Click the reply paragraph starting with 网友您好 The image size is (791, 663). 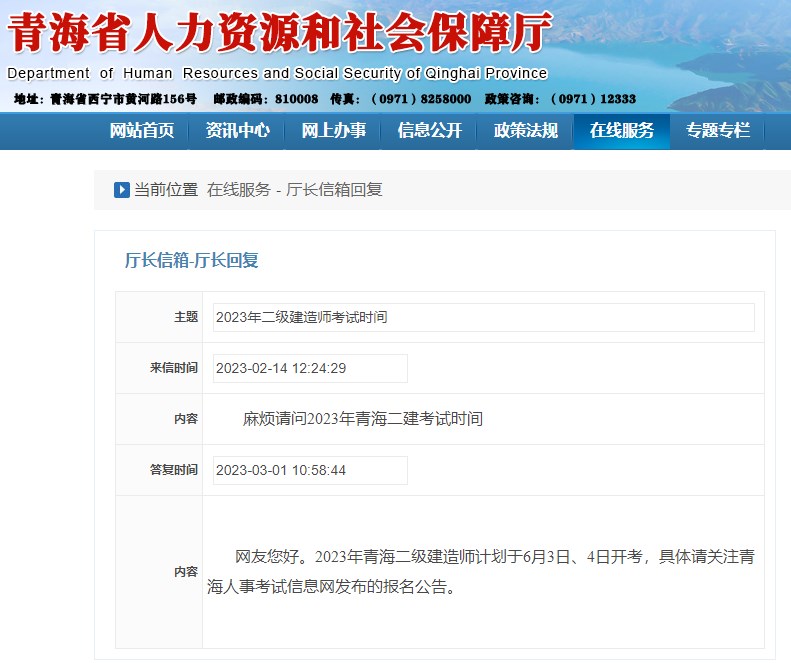(480, 571)
